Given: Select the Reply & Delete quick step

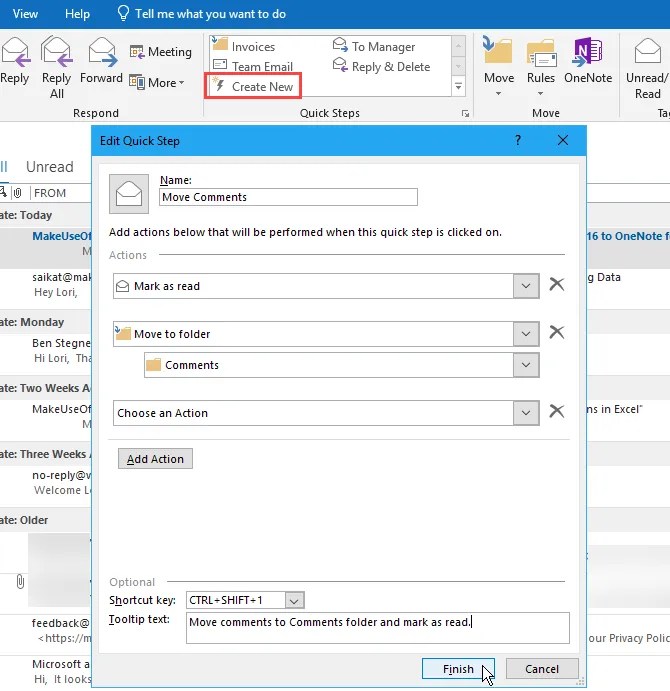Looking at the screenshot, I should pos(381,66).
